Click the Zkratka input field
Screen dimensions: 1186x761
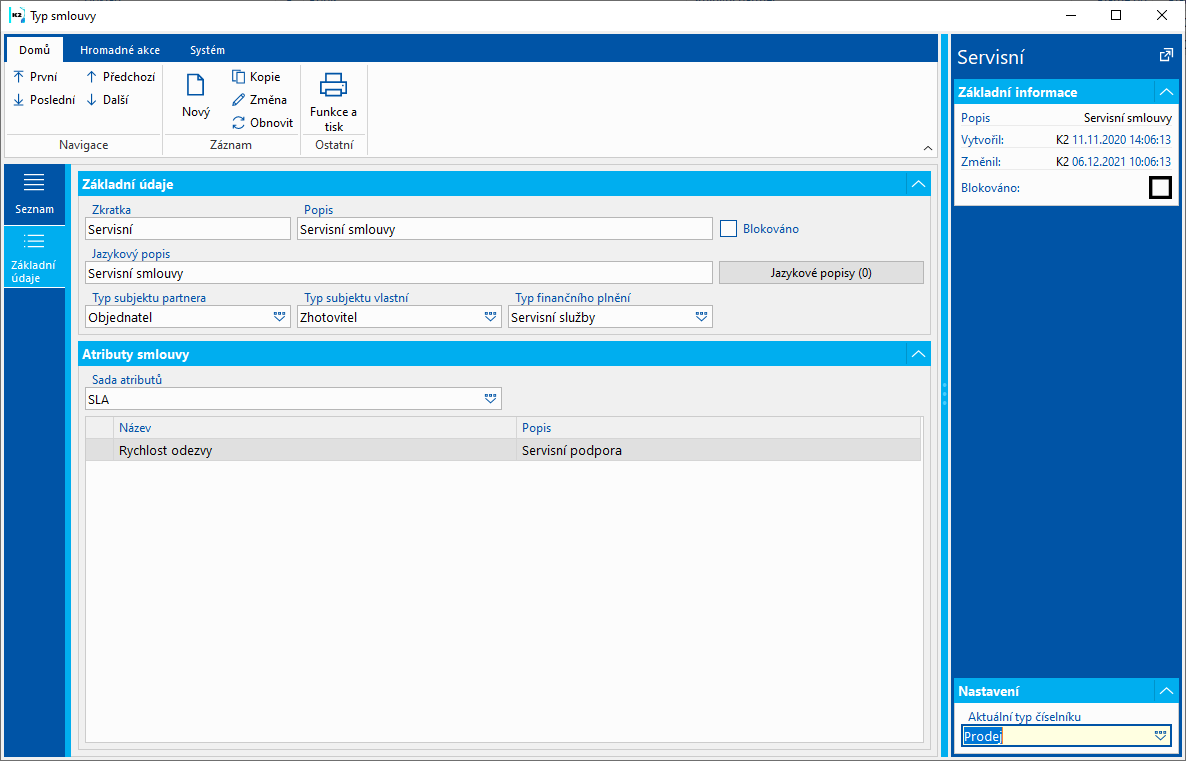[188, 229]
